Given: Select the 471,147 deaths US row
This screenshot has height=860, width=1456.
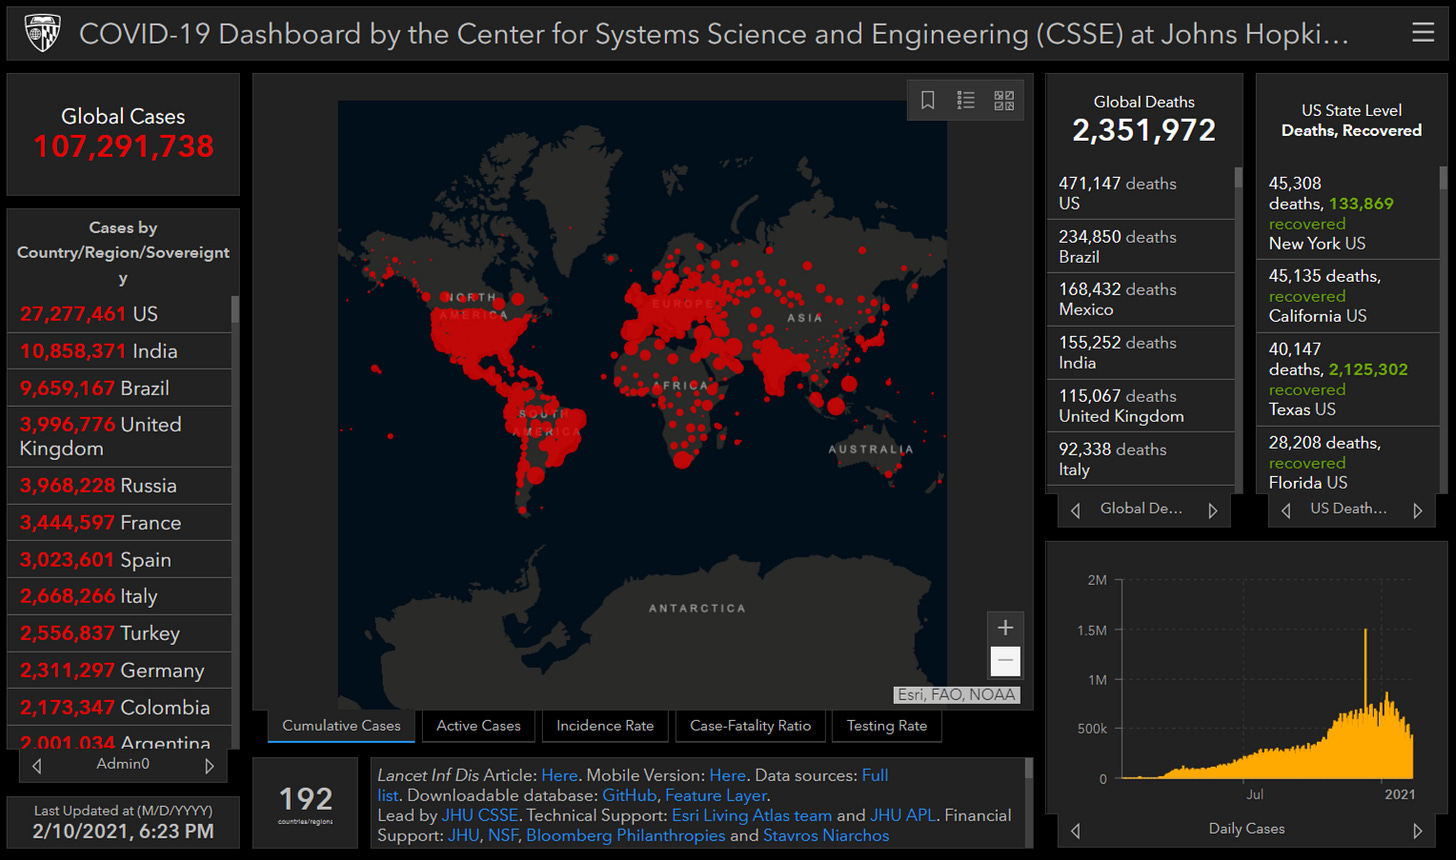Looking at the screenshot, I should [x=1141, y=193].
